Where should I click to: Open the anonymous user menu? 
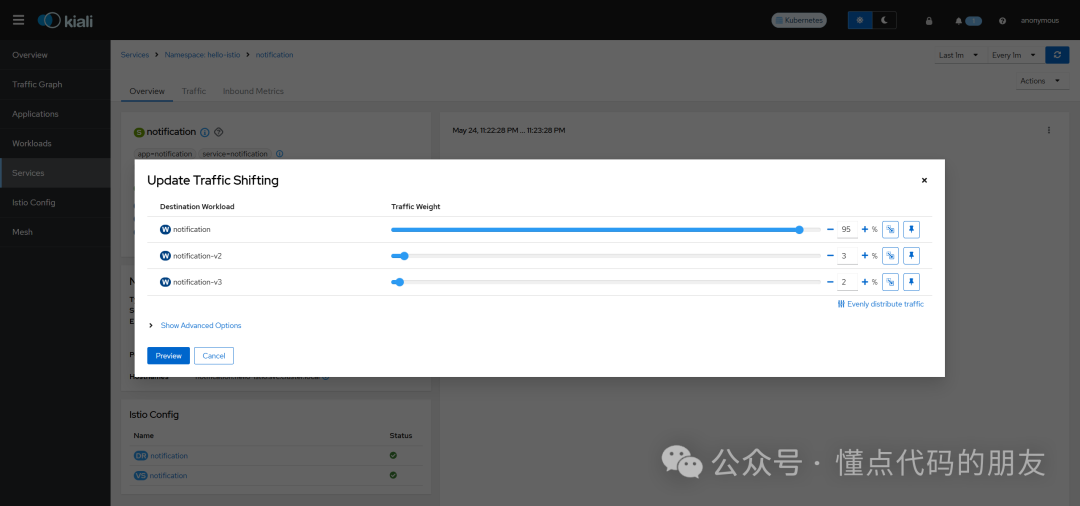[x=1039, y=21]
